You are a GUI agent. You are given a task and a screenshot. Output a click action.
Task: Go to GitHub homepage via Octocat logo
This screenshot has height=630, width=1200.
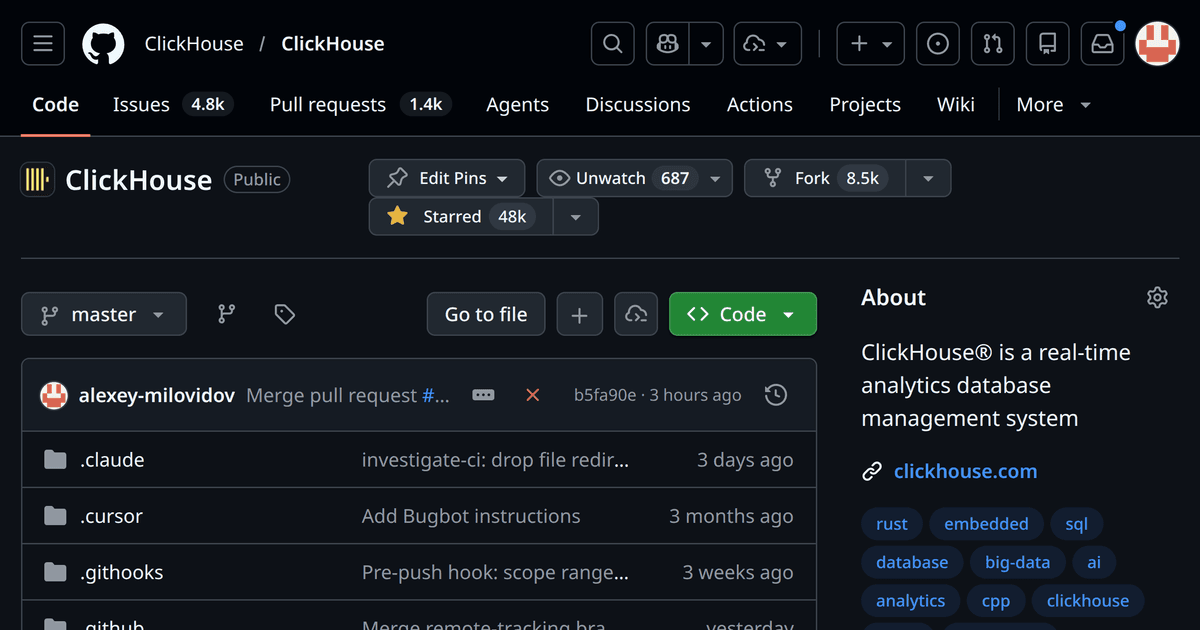tap(103, 44)
